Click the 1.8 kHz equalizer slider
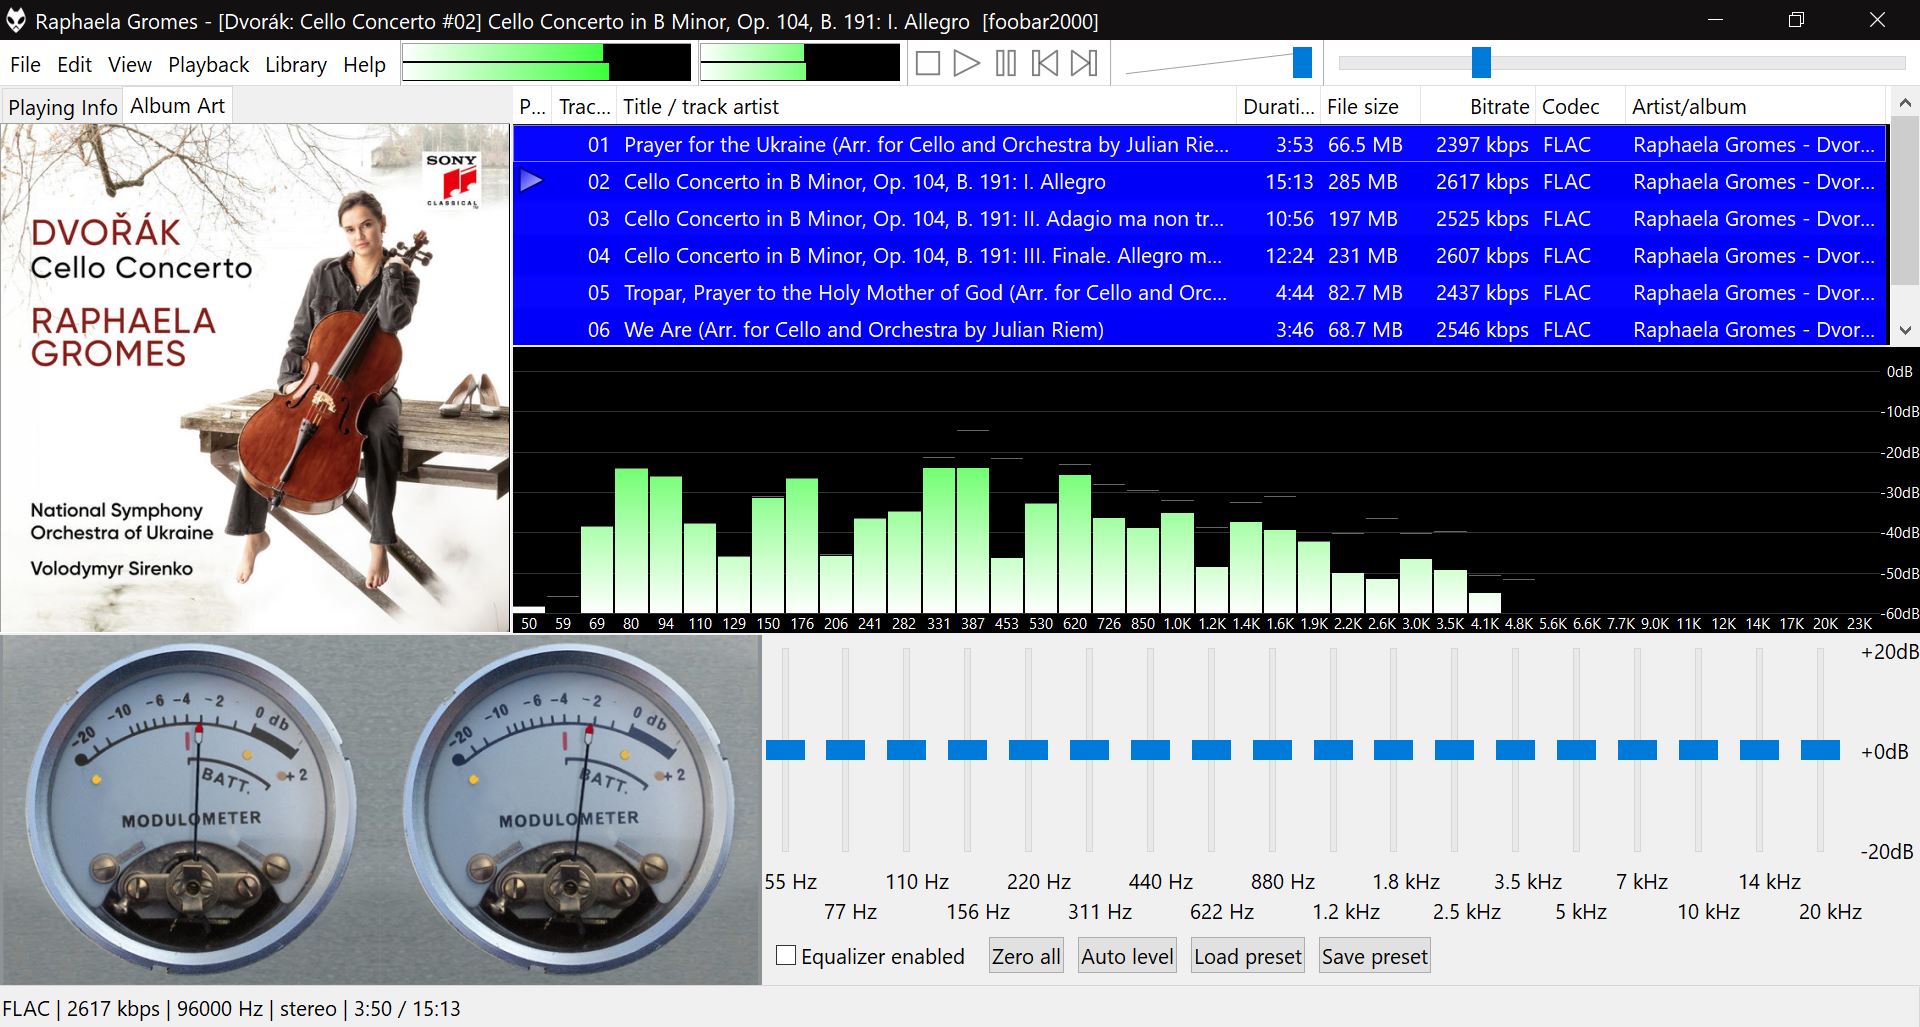Viewport: 1920px width, 1027px height. coord(1394,750)
